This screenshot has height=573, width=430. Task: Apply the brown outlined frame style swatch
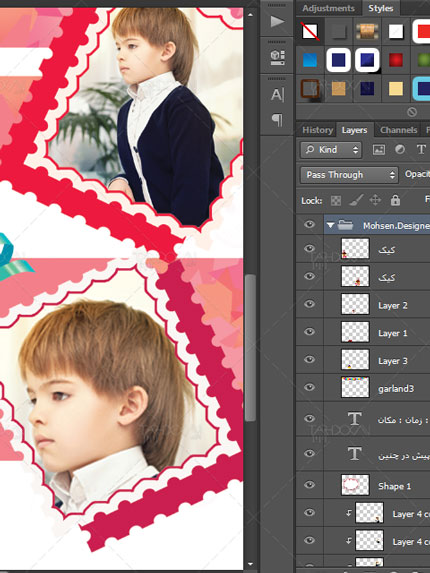coord(310,89)
